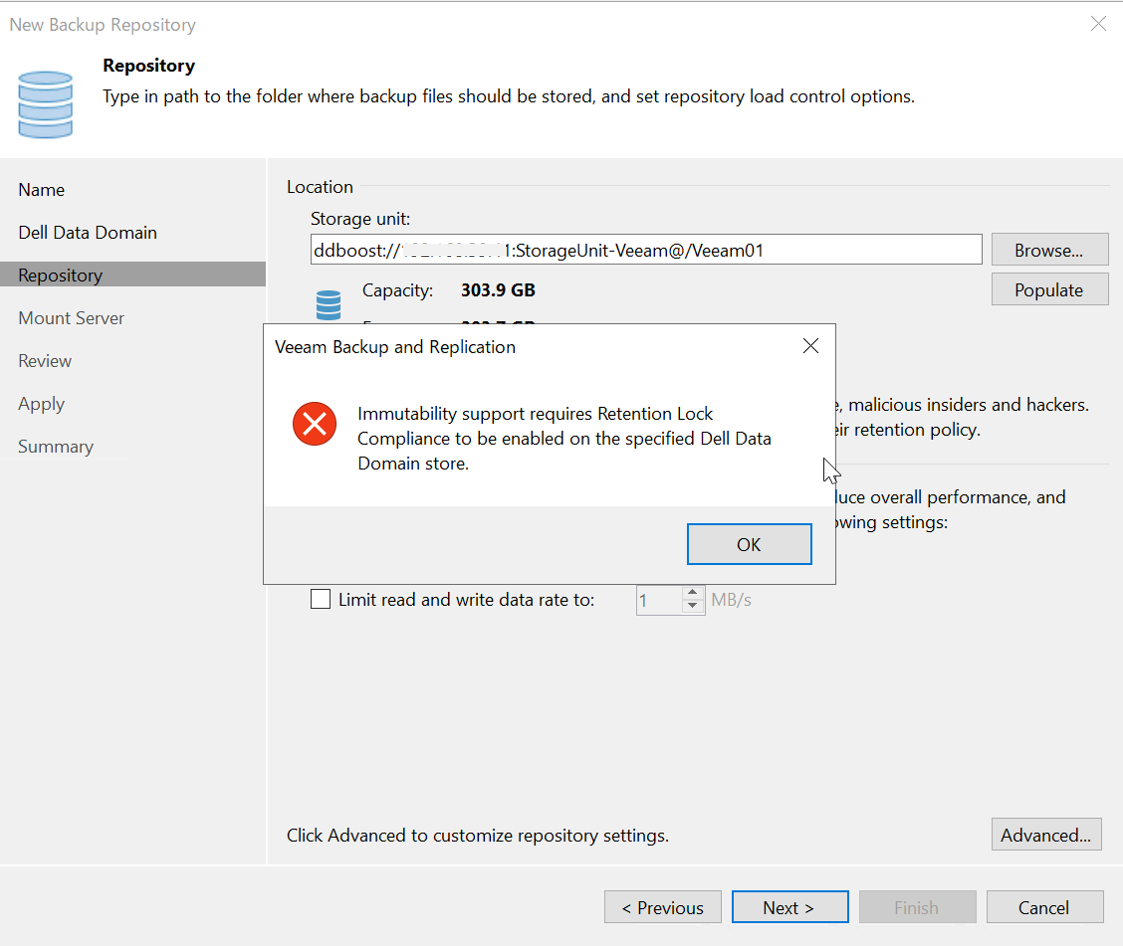Viewport: 1123px width, 946px height.
Task: Select the Review wizard step
Action: tap(44, 361)
